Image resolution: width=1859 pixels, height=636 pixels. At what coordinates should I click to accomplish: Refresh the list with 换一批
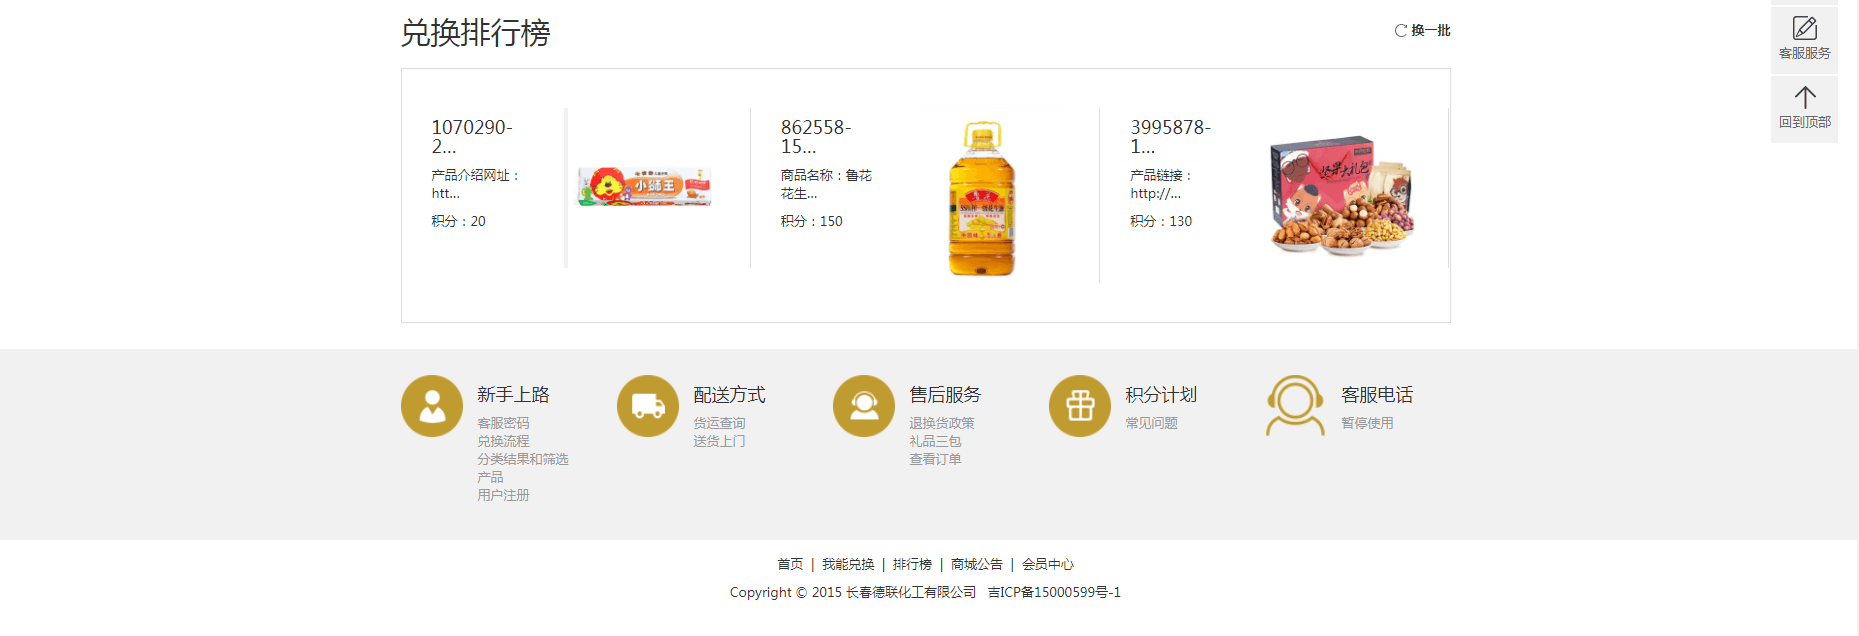(1422, 31)
